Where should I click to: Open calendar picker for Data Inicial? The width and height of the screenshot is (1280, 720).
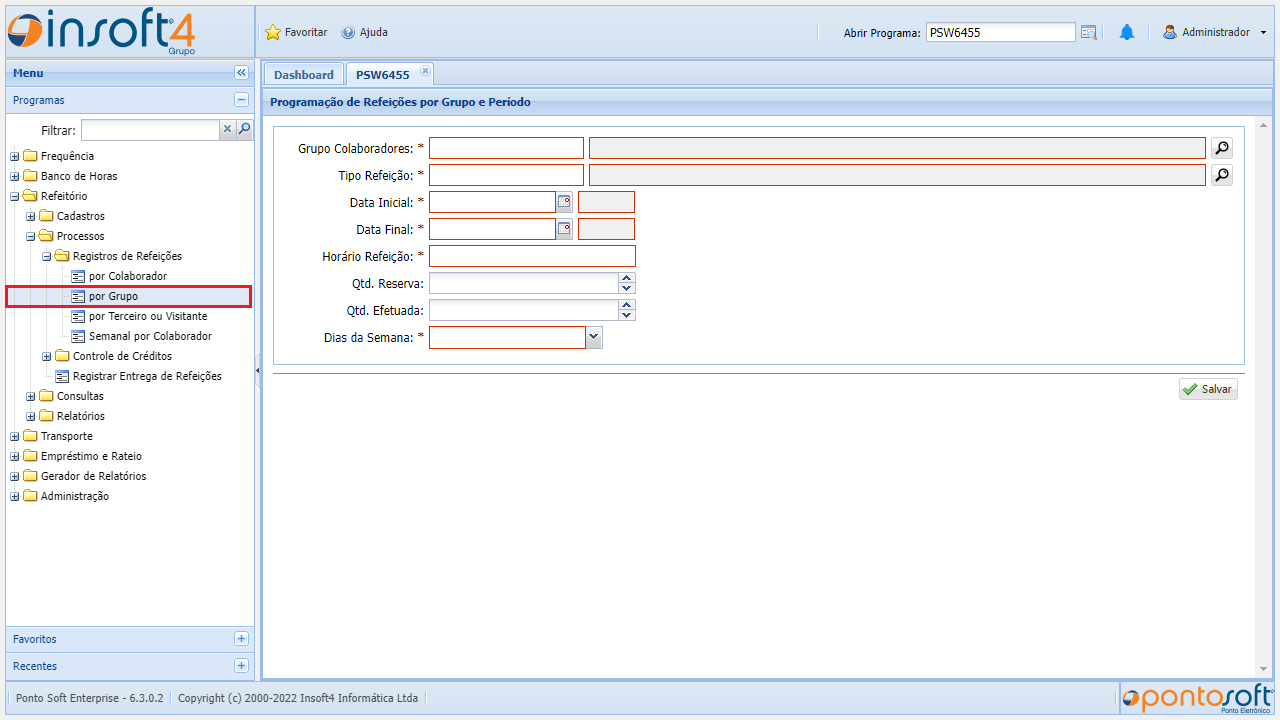(x=564, y=202)
